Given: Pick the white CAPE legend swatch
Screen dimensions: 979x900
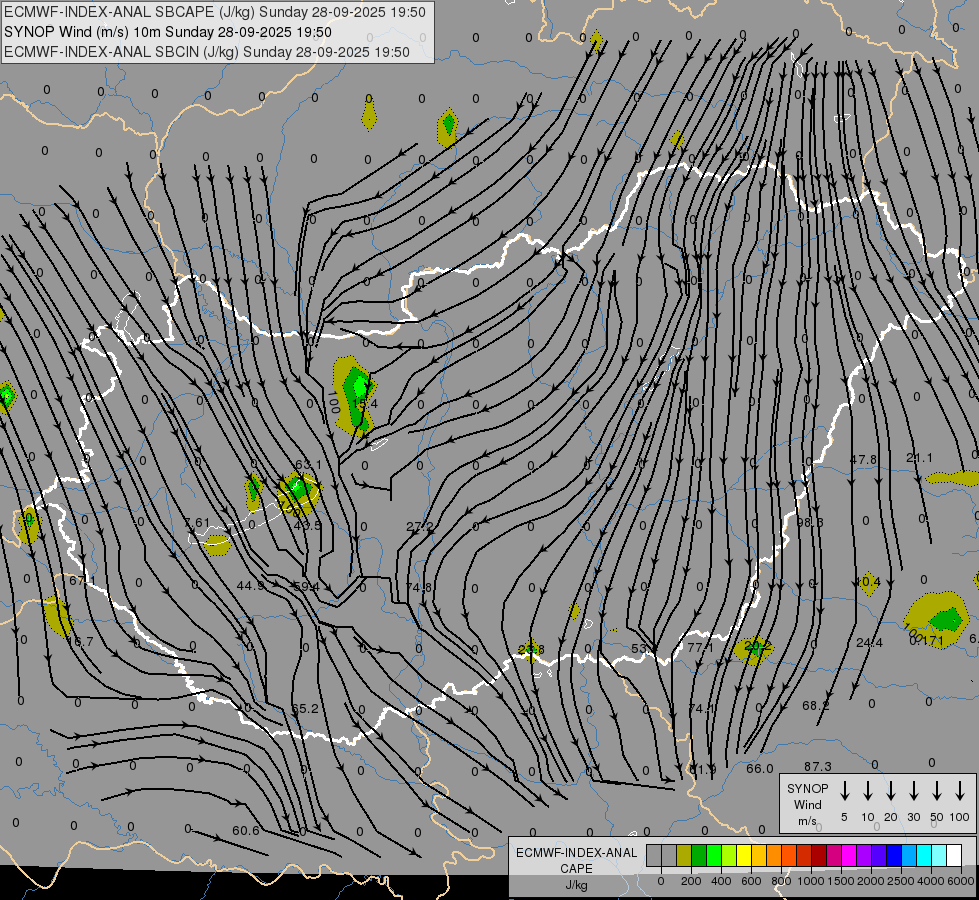Looking at the screenshot, I should [x=954, y=856].
